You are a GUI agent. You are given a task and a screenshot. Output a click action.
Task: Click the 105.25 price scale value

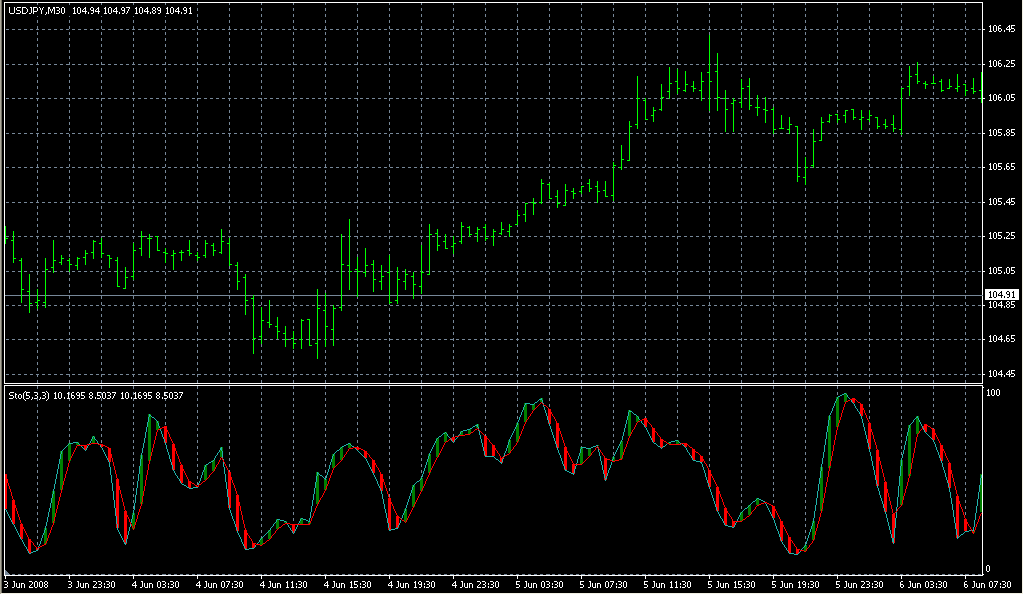pyautogui.click(x=1001, y=236)
